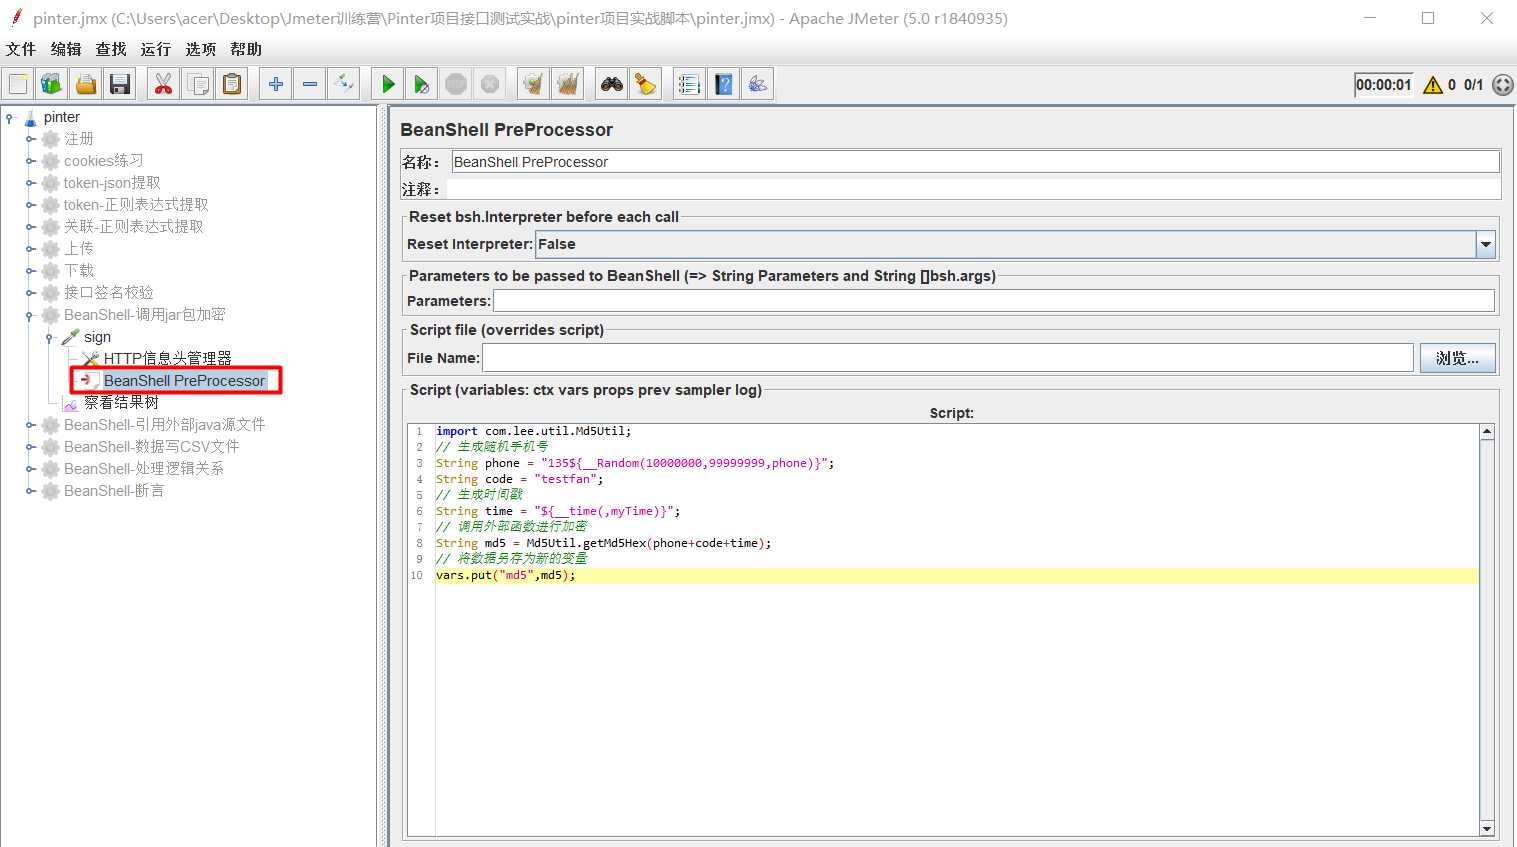Collapse the pinter root tree node
This screenshot has height=847, width=1517.
coord(9,118)
